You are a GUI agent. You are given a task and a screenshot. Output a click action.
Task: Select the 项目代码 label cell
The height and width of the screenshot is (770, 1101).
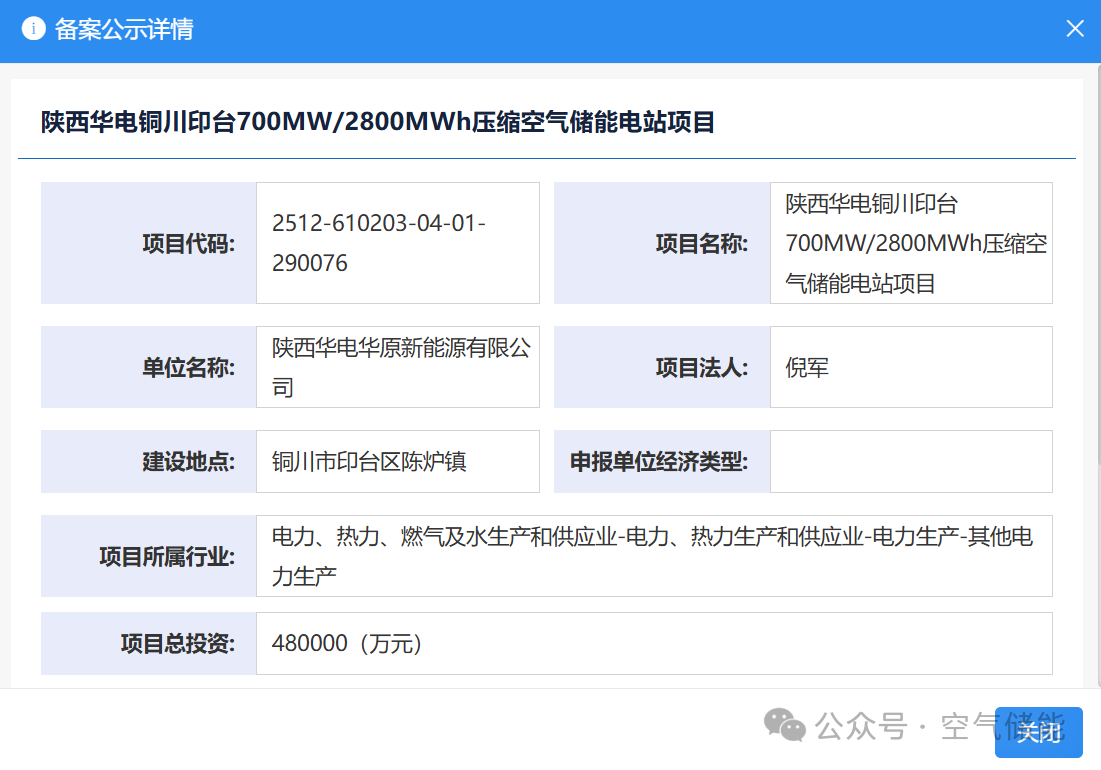tap(149, 243)
